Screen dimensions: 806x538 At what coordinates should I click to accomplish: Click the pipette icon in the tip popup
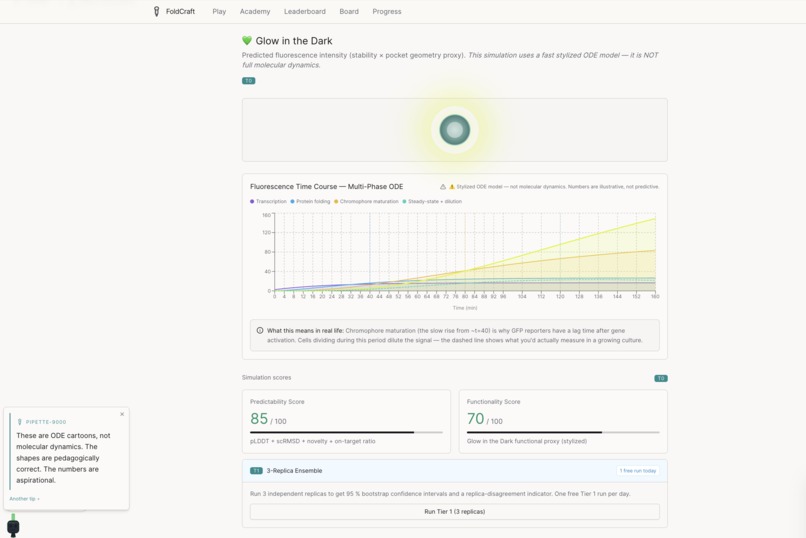pos(20,422)
